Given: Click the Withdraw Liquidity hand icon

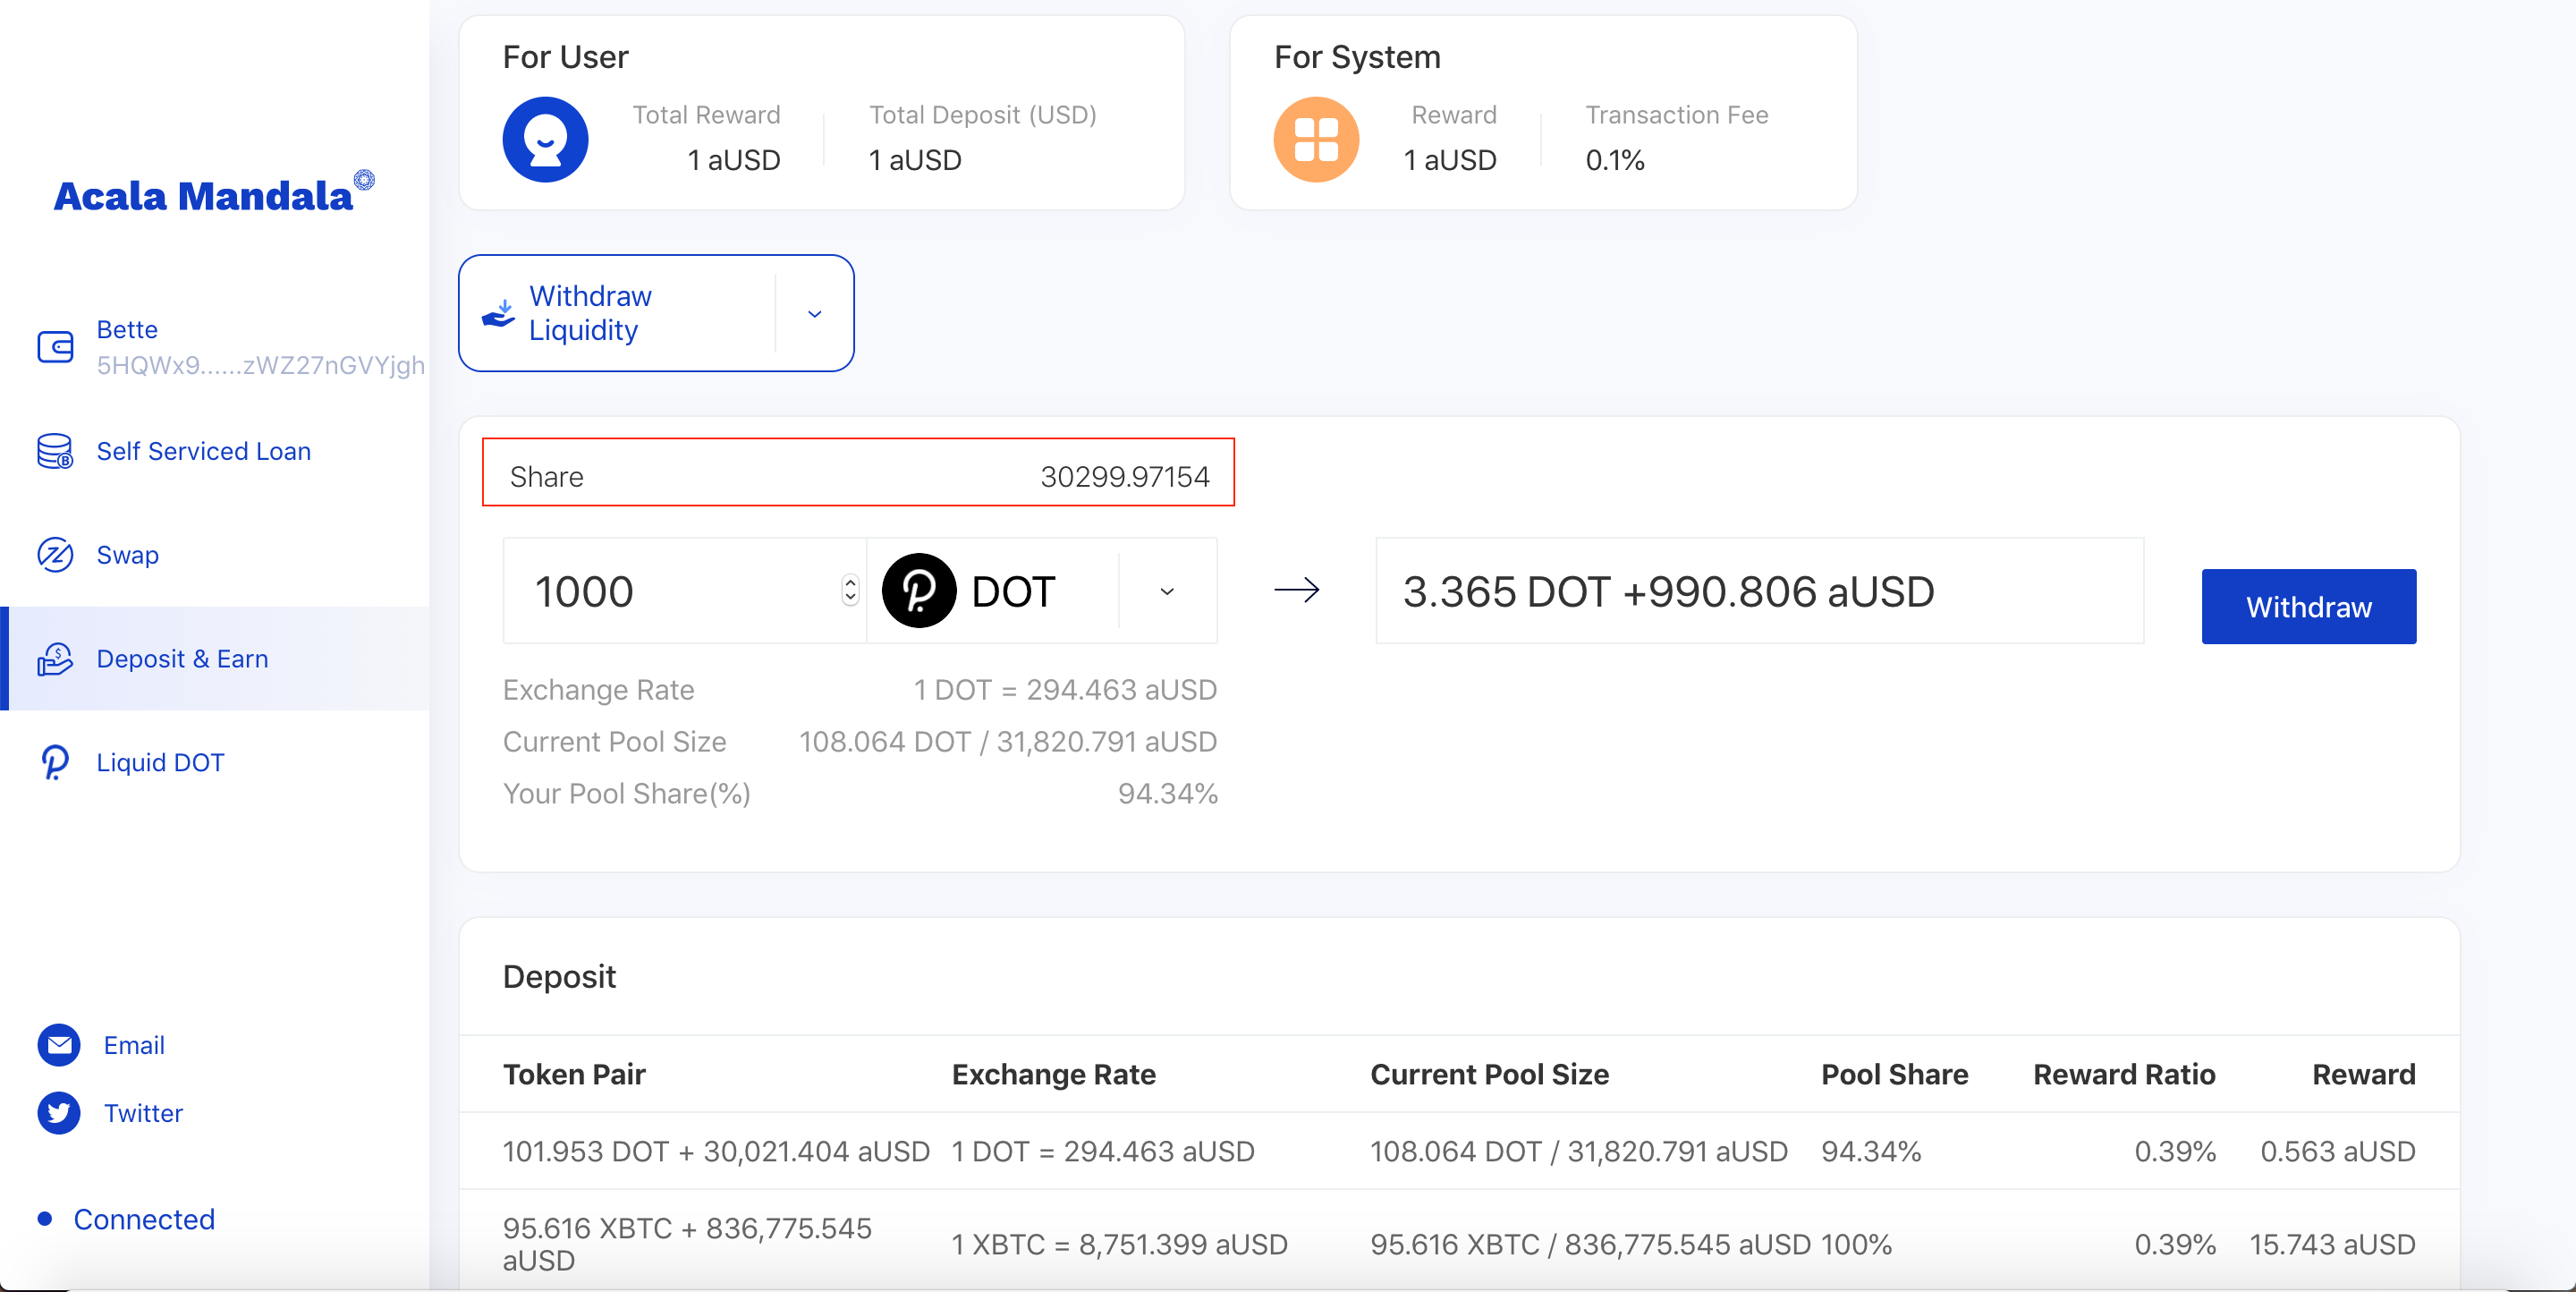Looking at the screenshot, I should point(498,313).
